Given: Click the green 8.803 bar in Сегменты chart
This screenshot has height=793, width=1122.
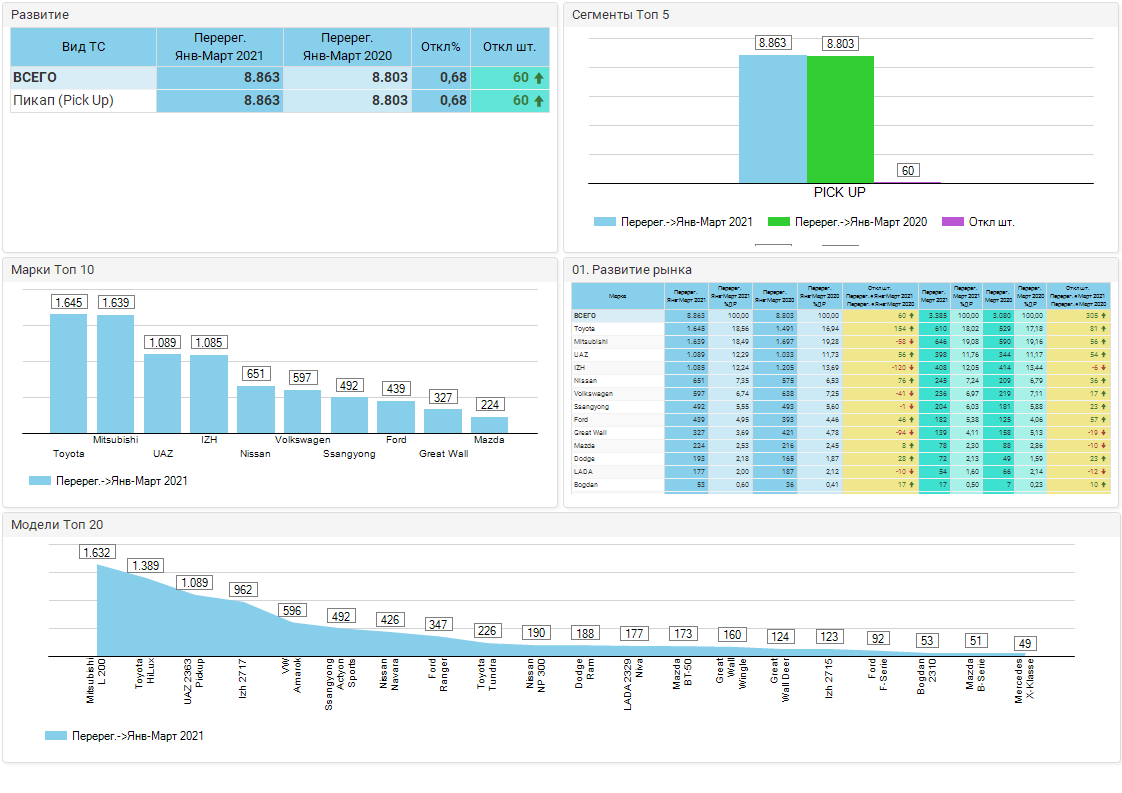Looking at the screenshot, I should (x=840, y=119).
